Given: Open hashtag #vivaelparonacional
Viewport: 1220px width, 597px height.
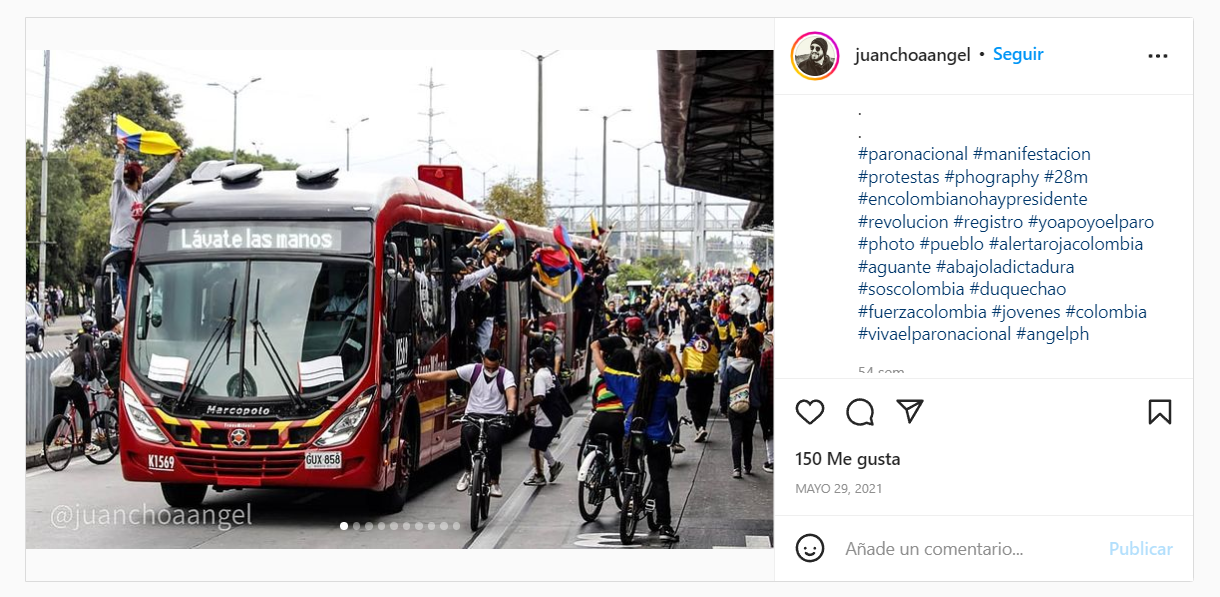Looking at the screenshot, I should [934, 334].
